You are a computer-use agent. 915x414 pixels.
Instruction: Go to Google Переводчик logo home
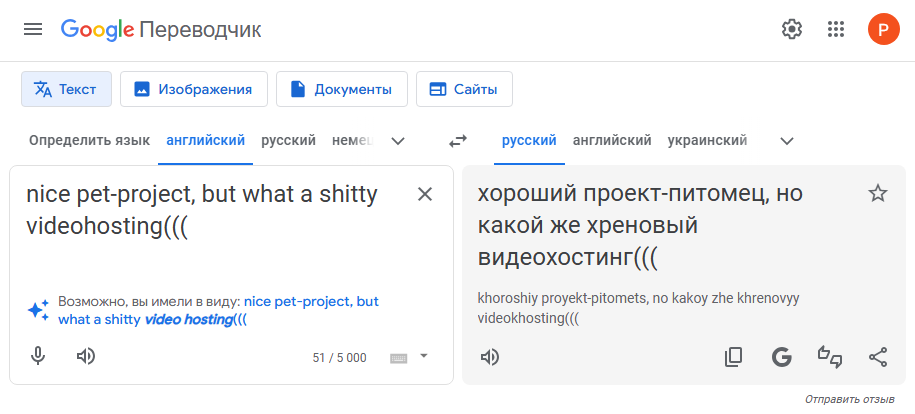(x=161, y=29)
